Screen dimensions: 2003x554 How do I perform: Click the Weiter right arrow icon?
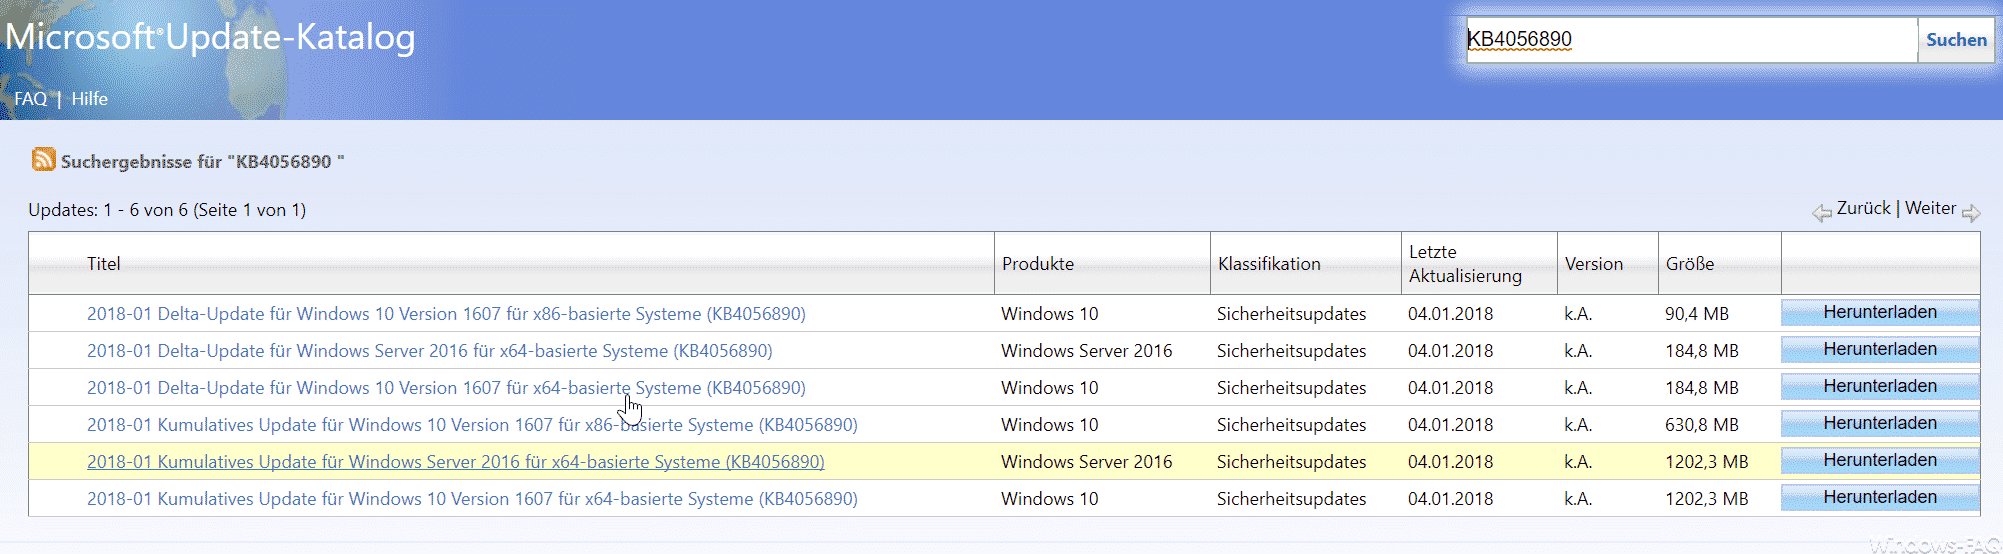(x=1971, y=213)
